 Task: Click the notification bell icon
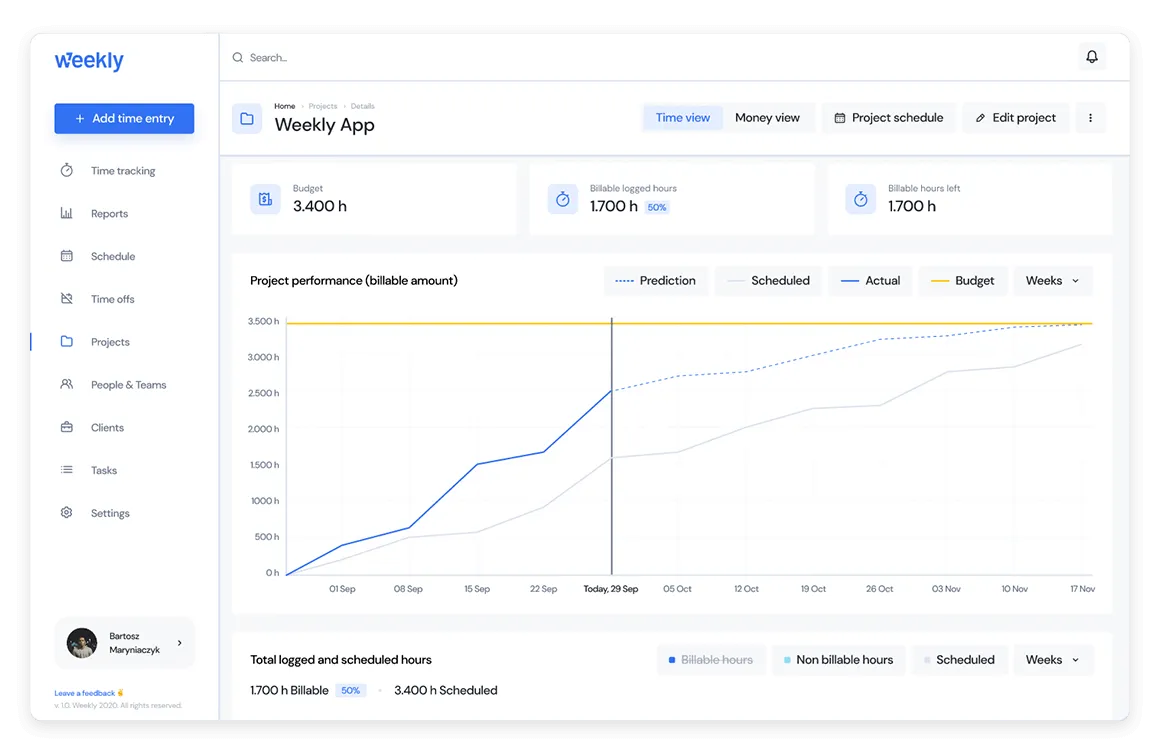[x=1092, y=57]
